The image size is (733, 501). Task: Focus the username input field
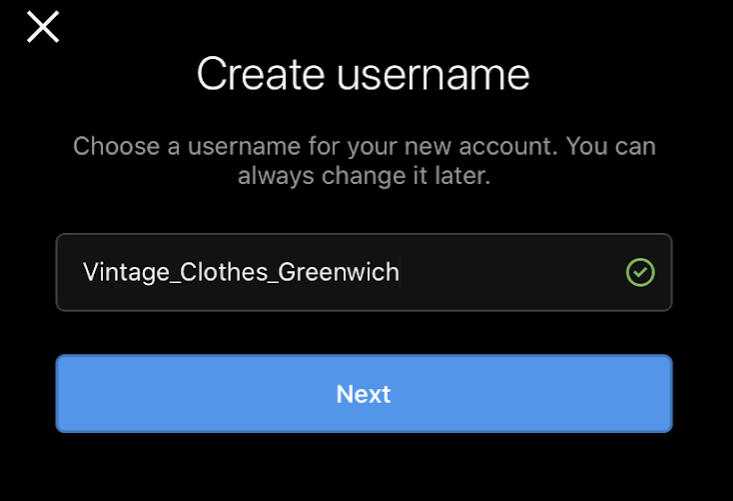(364, 272)
